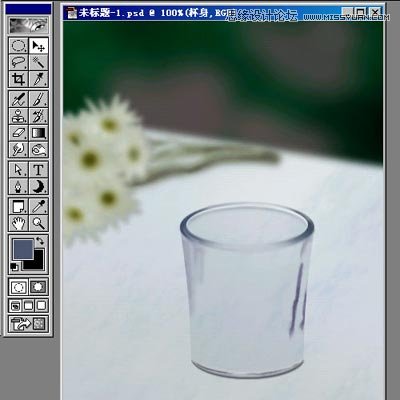Open the black background color swatch

(x=38, y=264)
